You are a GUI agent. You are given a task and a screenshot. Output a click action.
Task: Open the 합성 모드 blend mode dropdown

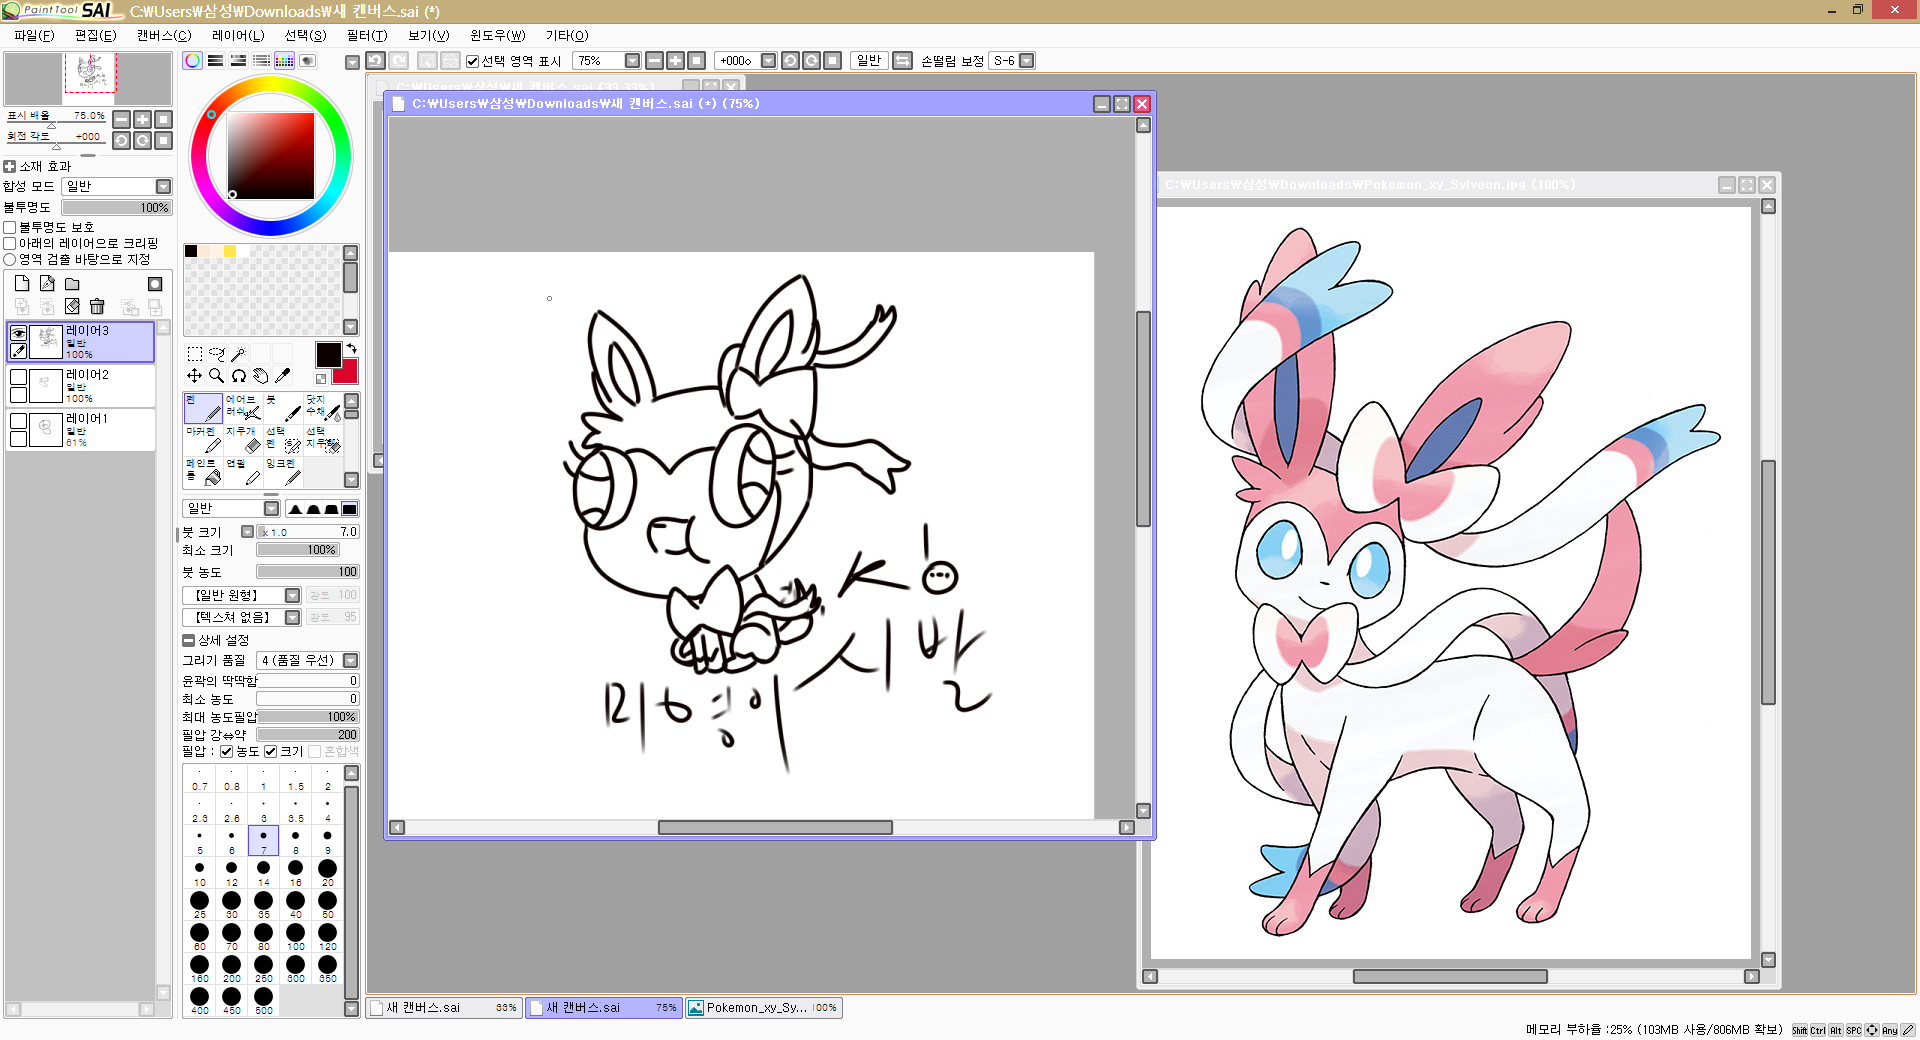click(163, 187)
